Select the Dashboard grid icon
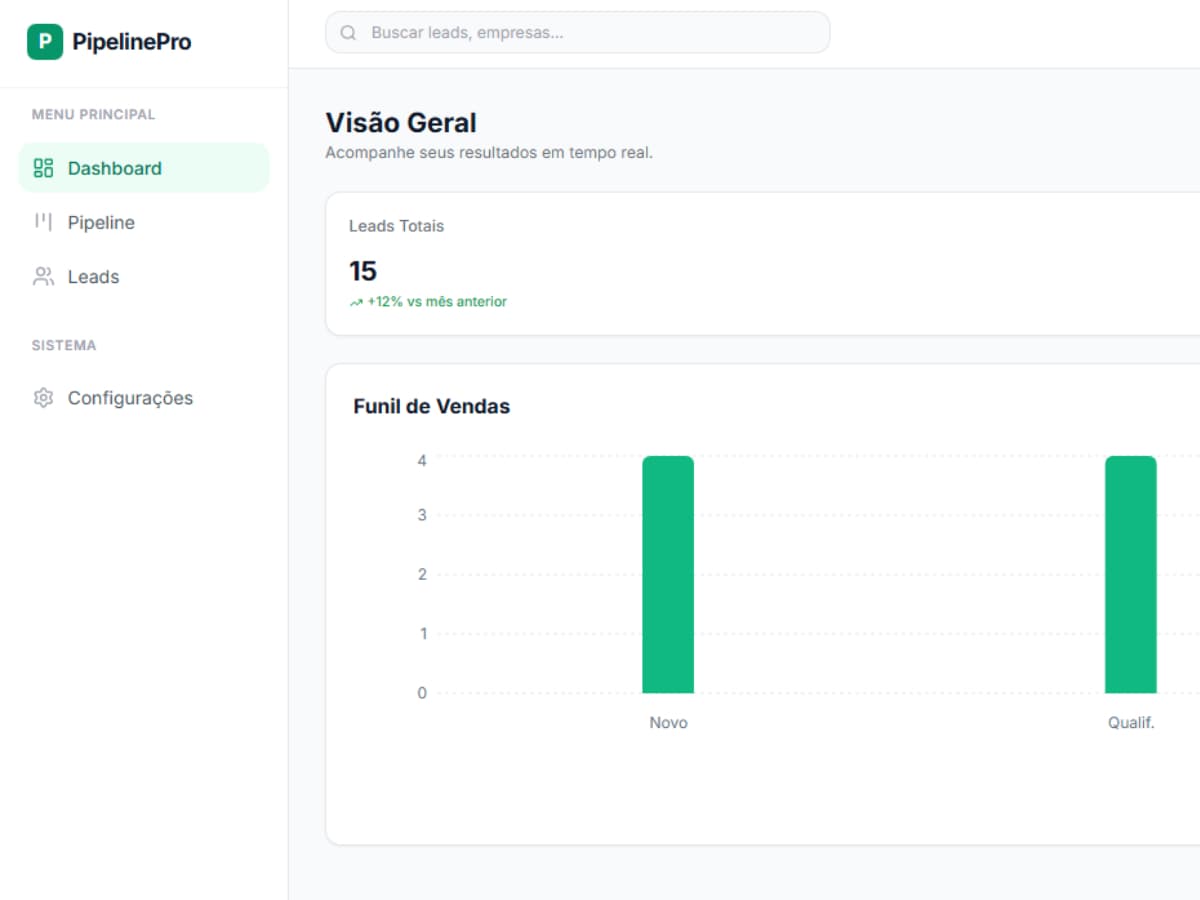 pyautogui.click(x=42, y=168)
